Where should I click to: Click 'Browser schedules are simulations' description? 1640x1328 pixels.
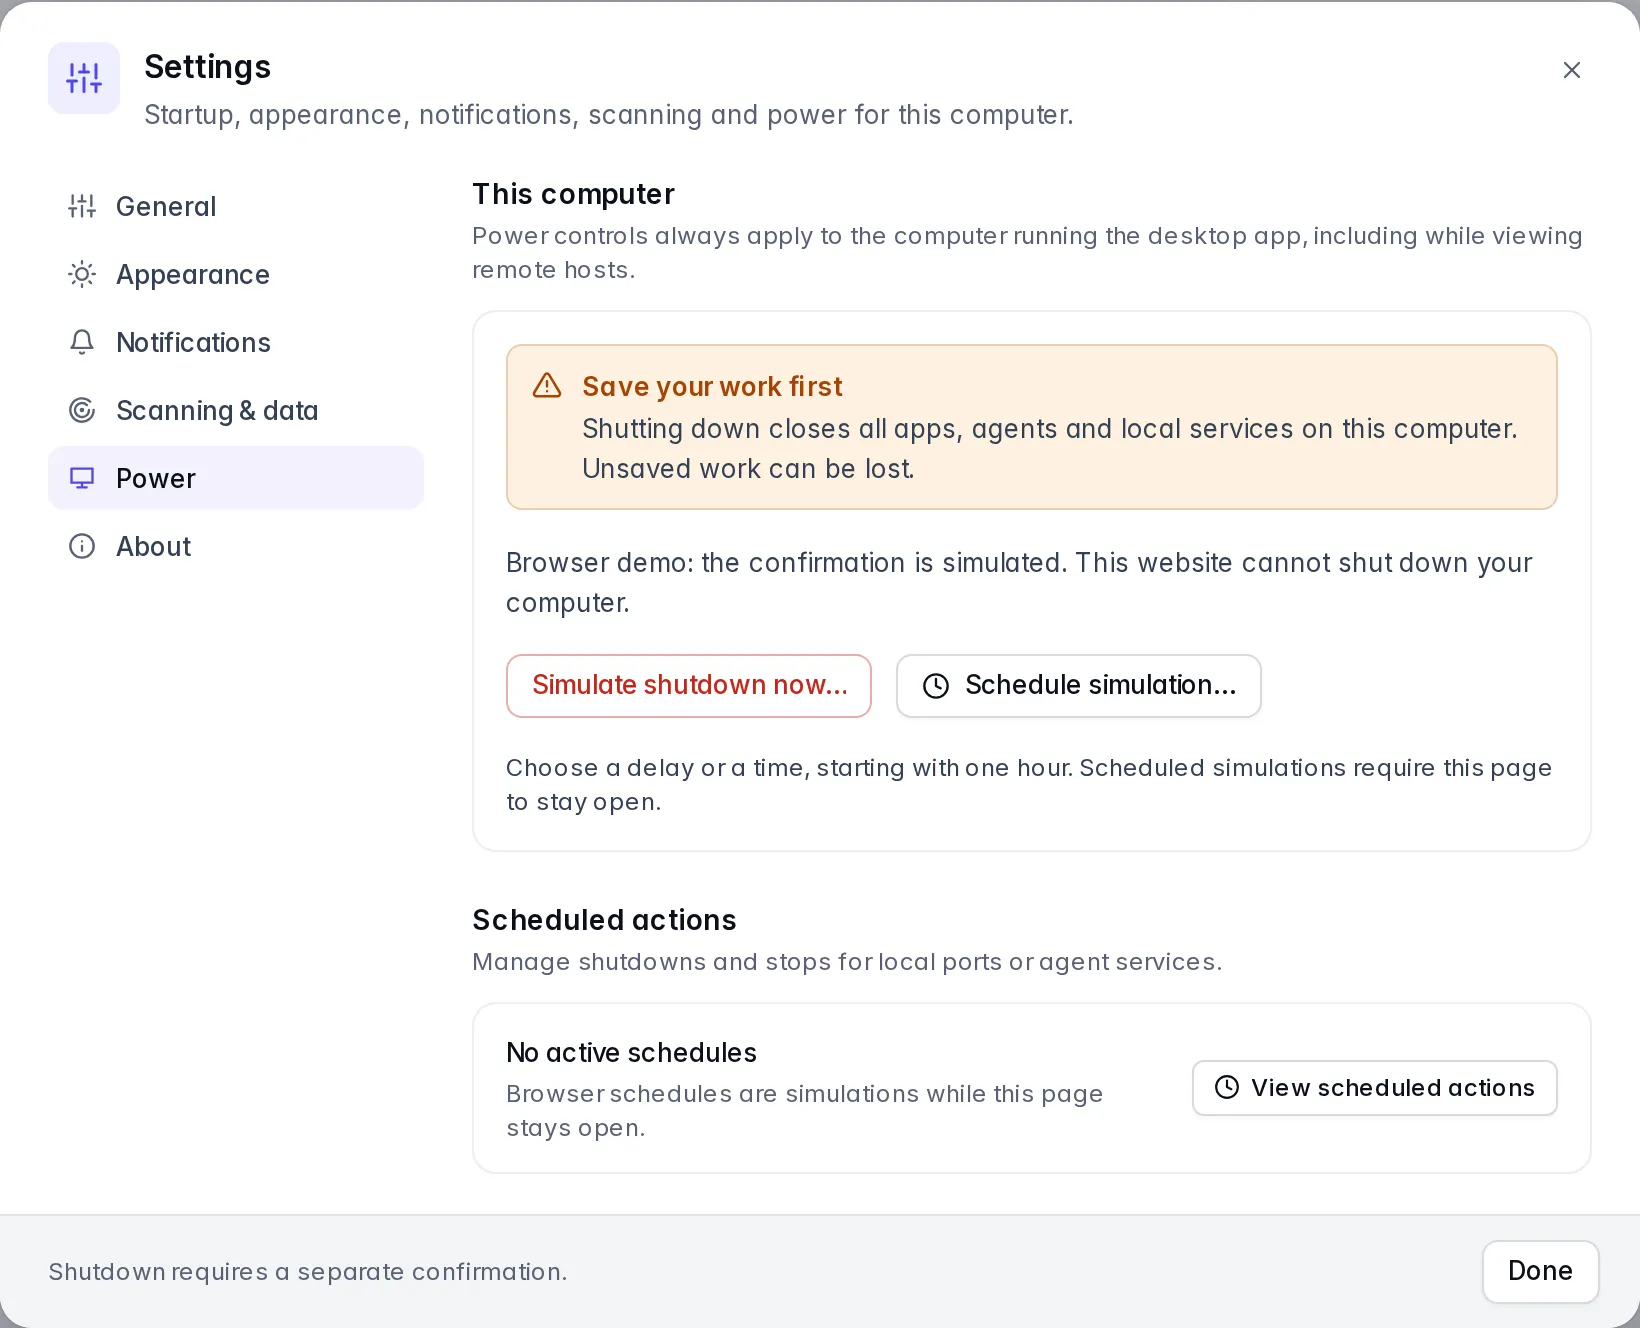pos(804,1111)
